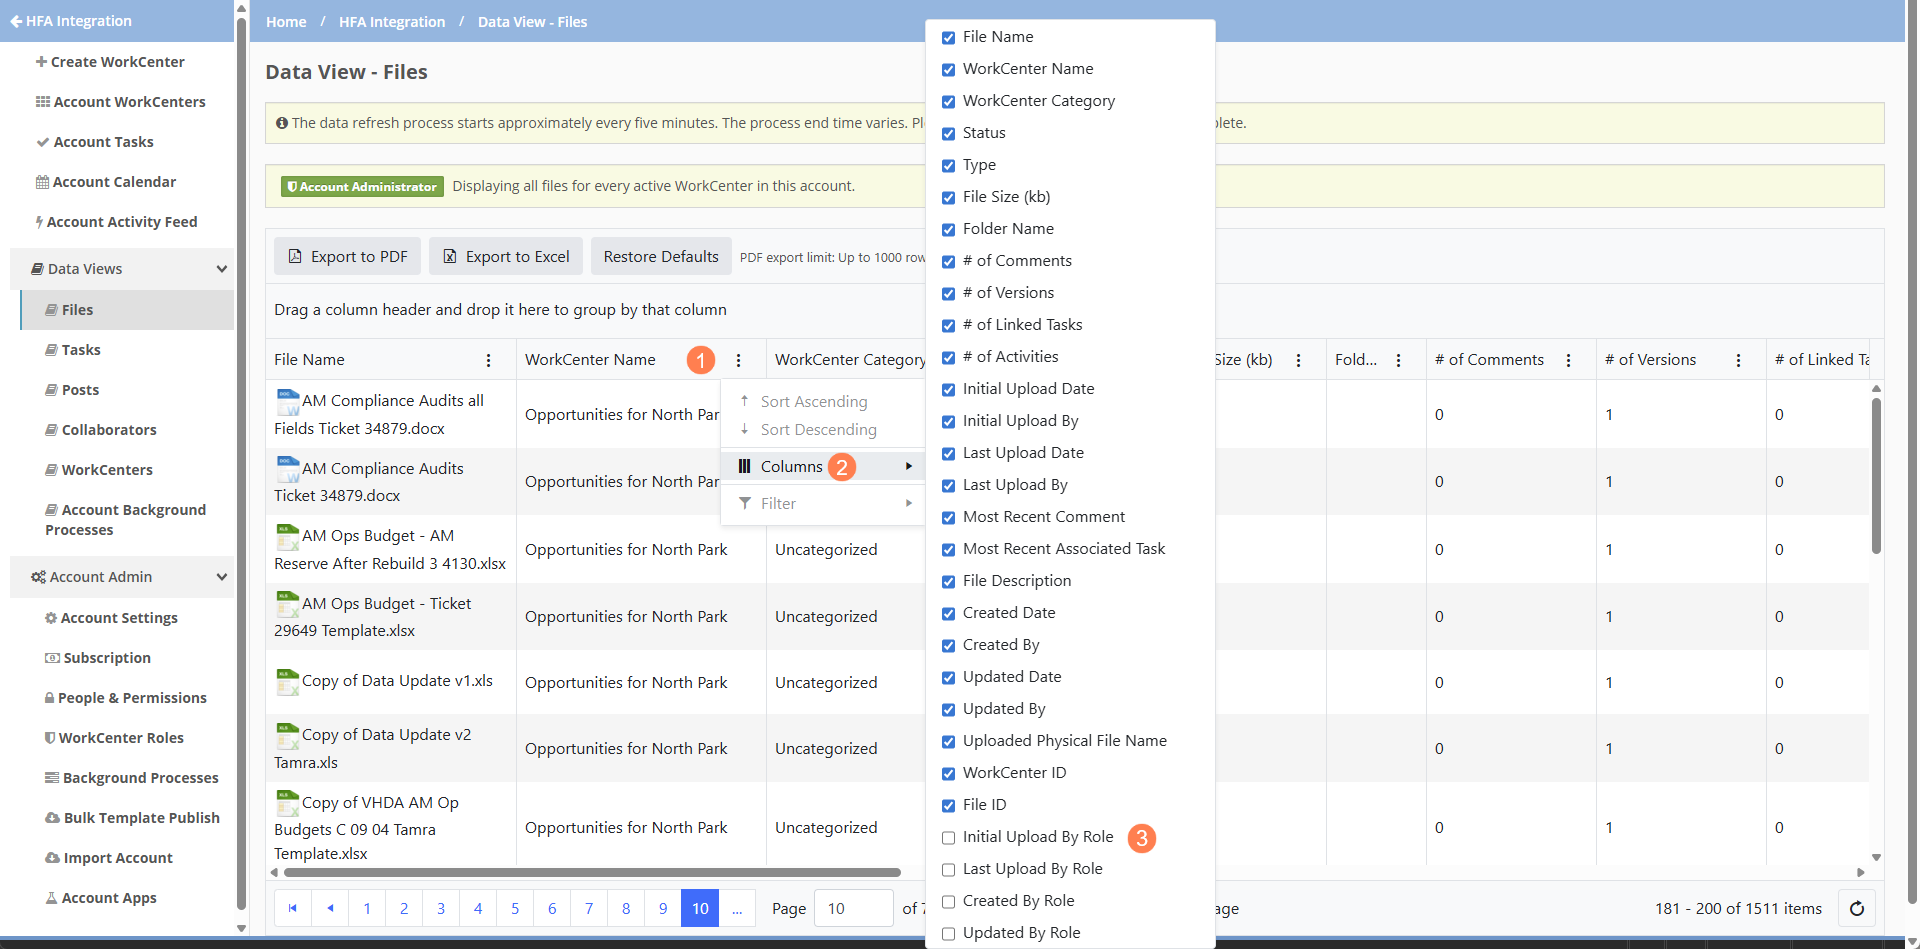Image resolution: width=1920 pixels, height=949 pixels.
Task: Click the Excel icon beside Copy of Data Update v1.xls
Action: 286,681
